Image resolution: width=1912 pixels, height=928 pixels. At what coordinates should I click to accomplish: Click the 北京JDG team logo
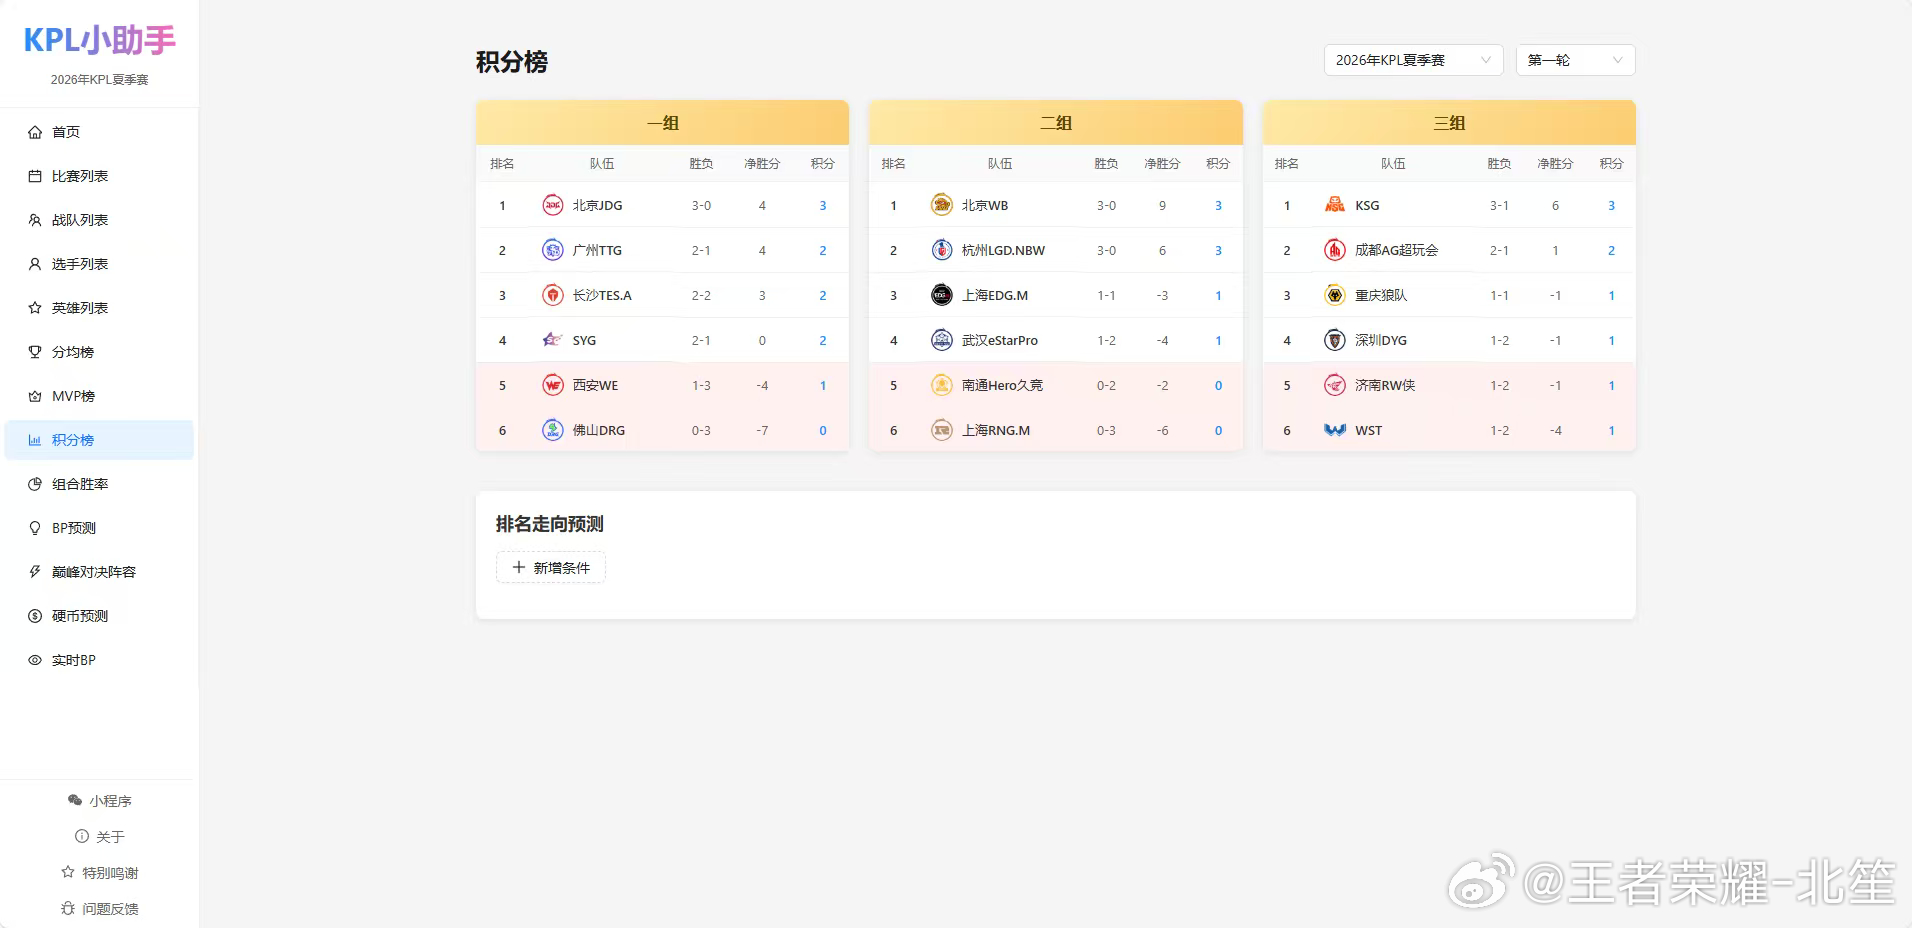click(553, 205)
